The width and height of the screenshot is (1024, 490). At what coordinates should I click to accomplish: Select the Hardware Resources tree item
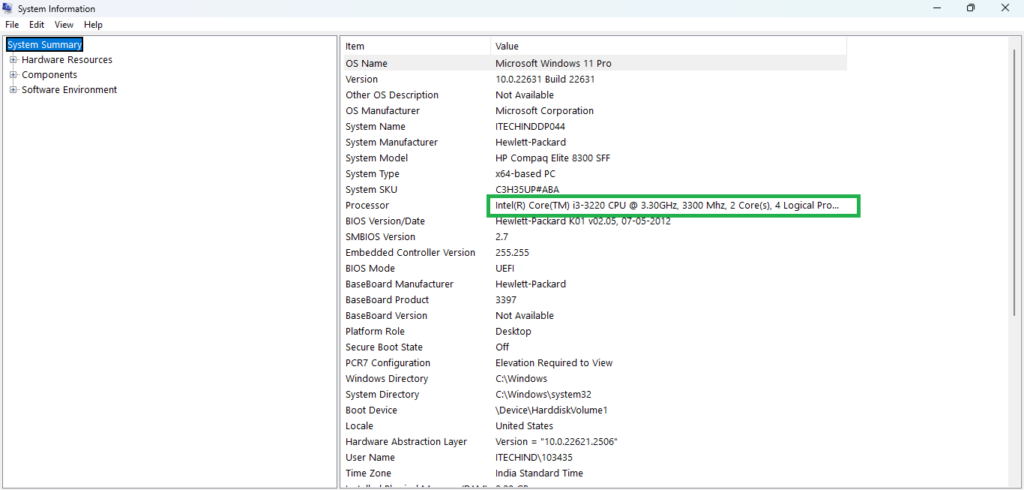point(67,59)
